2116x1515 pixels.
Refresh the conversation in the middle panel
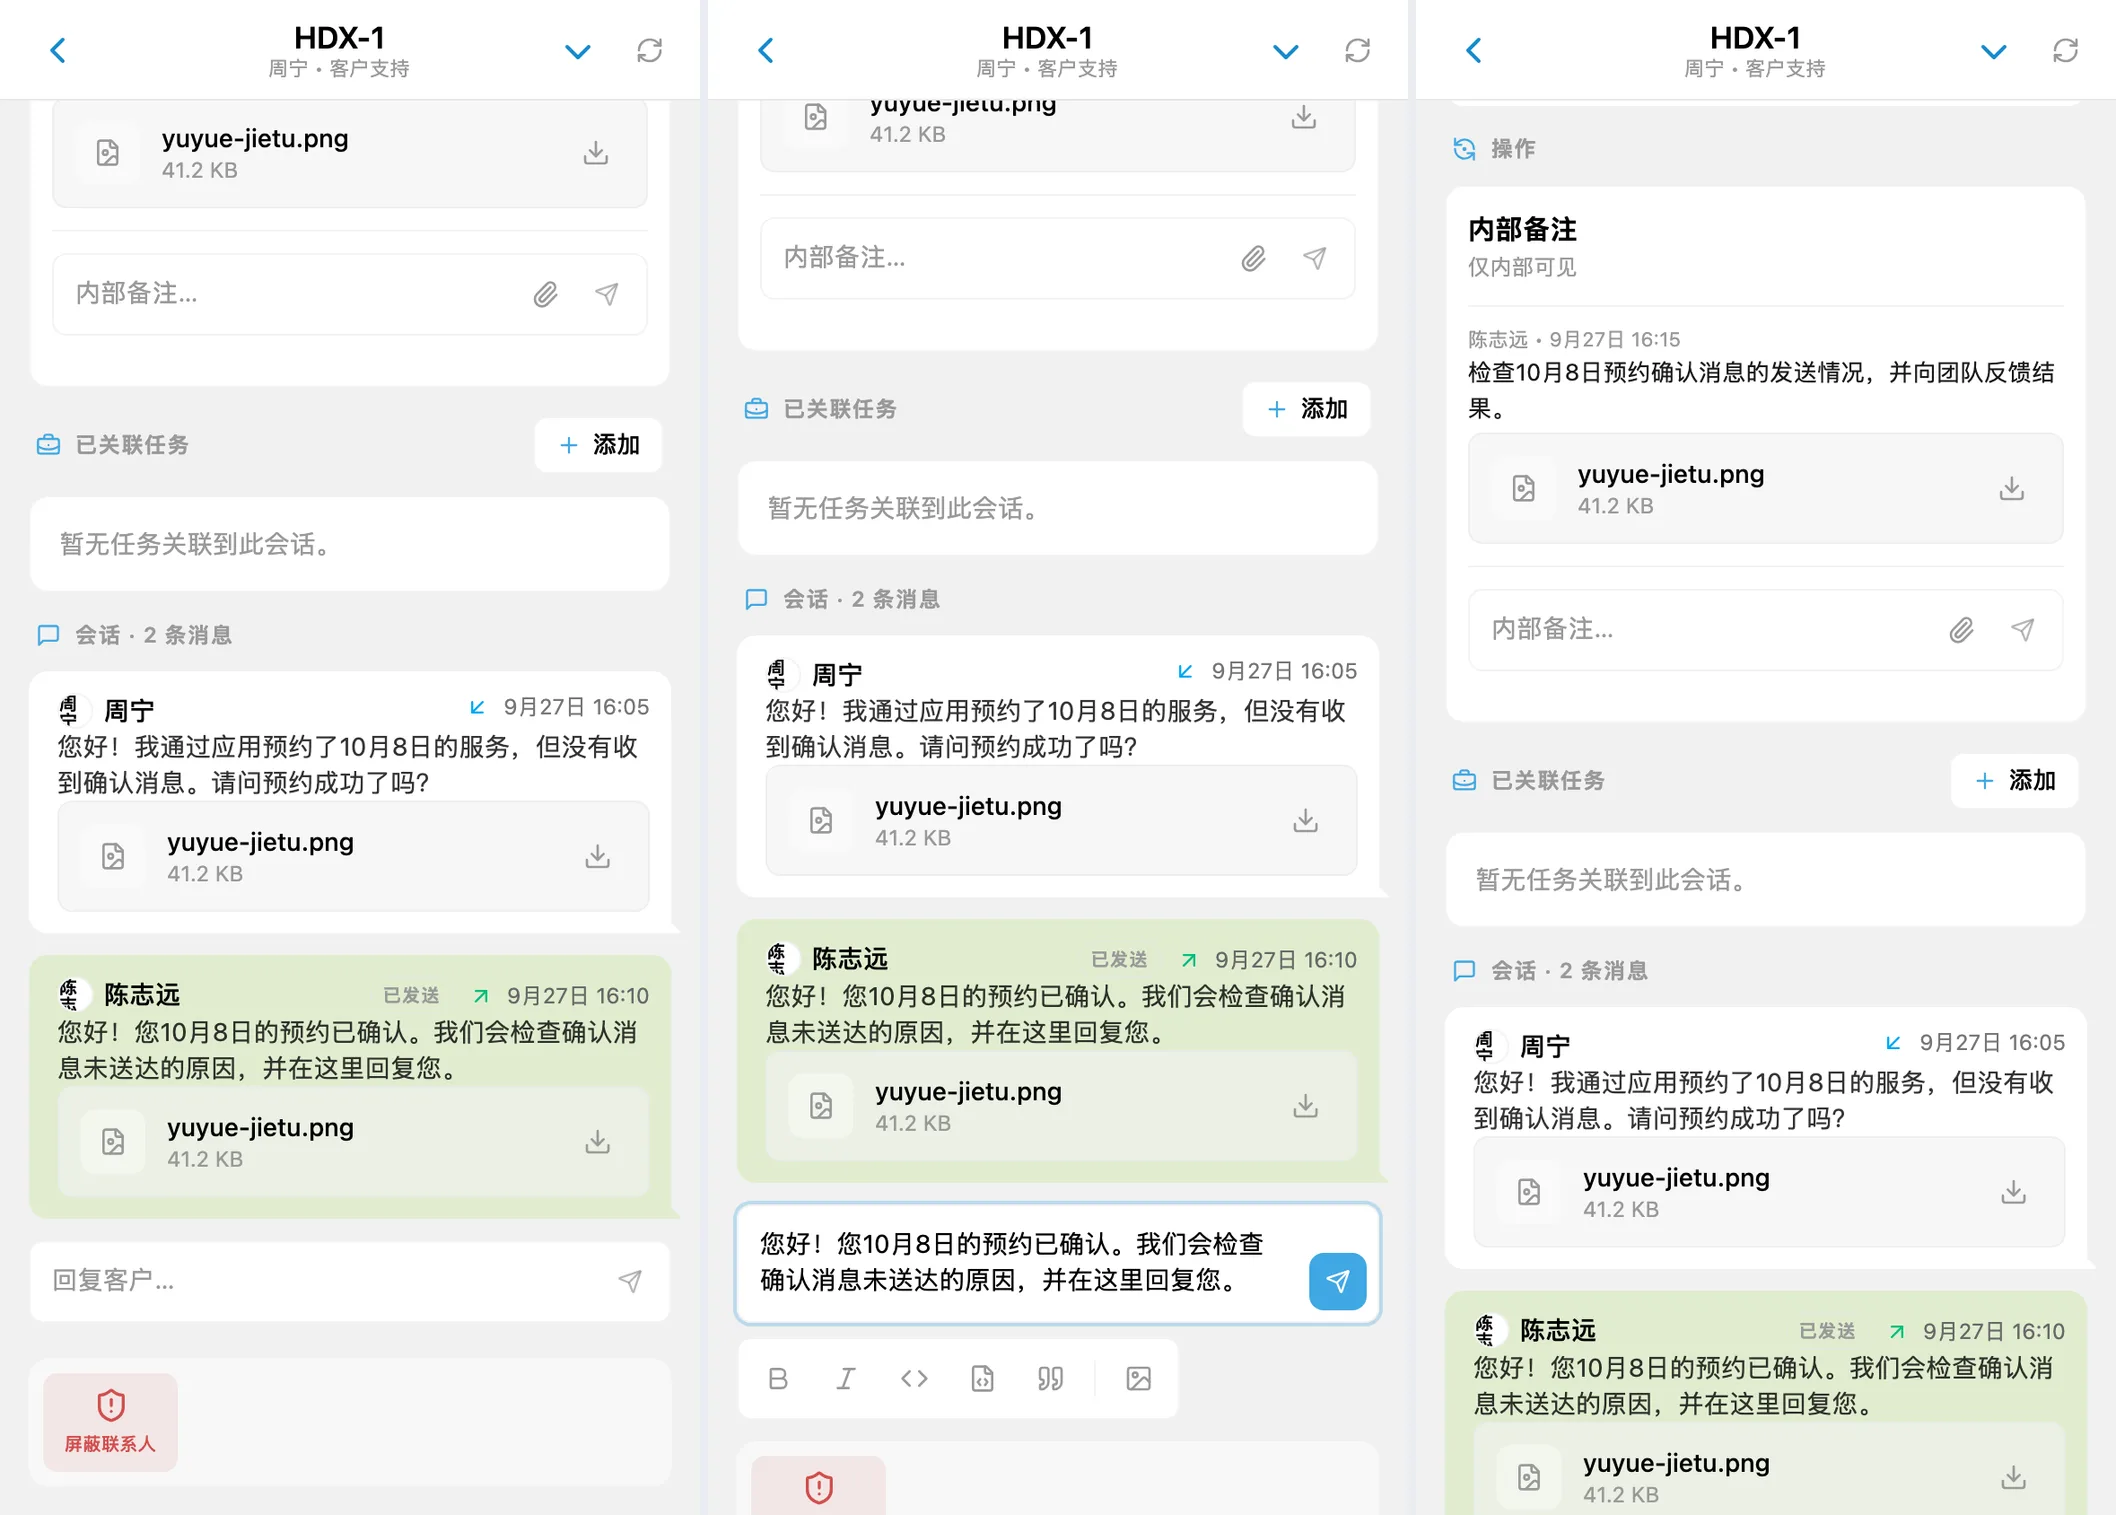coord(1358,50)
